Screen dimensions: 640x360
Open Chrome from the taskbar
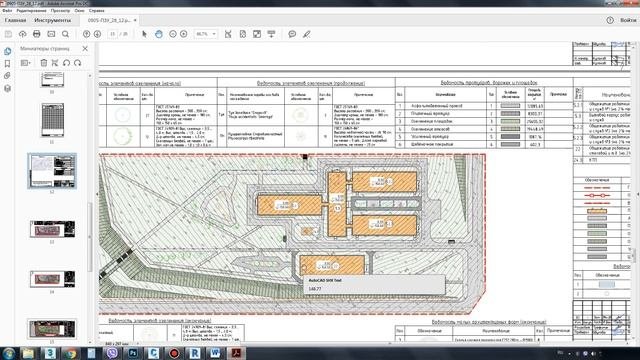point(71,353)
